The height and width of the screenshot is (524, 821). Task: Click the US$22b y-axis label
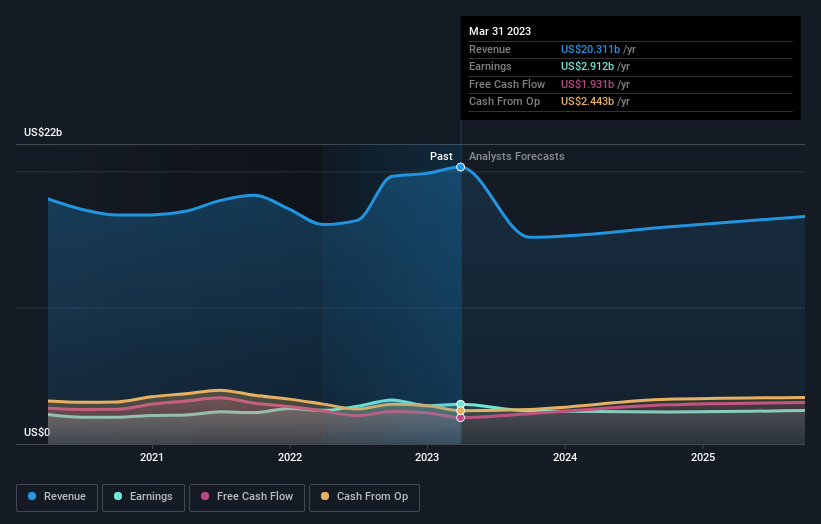tap(43, 132)
